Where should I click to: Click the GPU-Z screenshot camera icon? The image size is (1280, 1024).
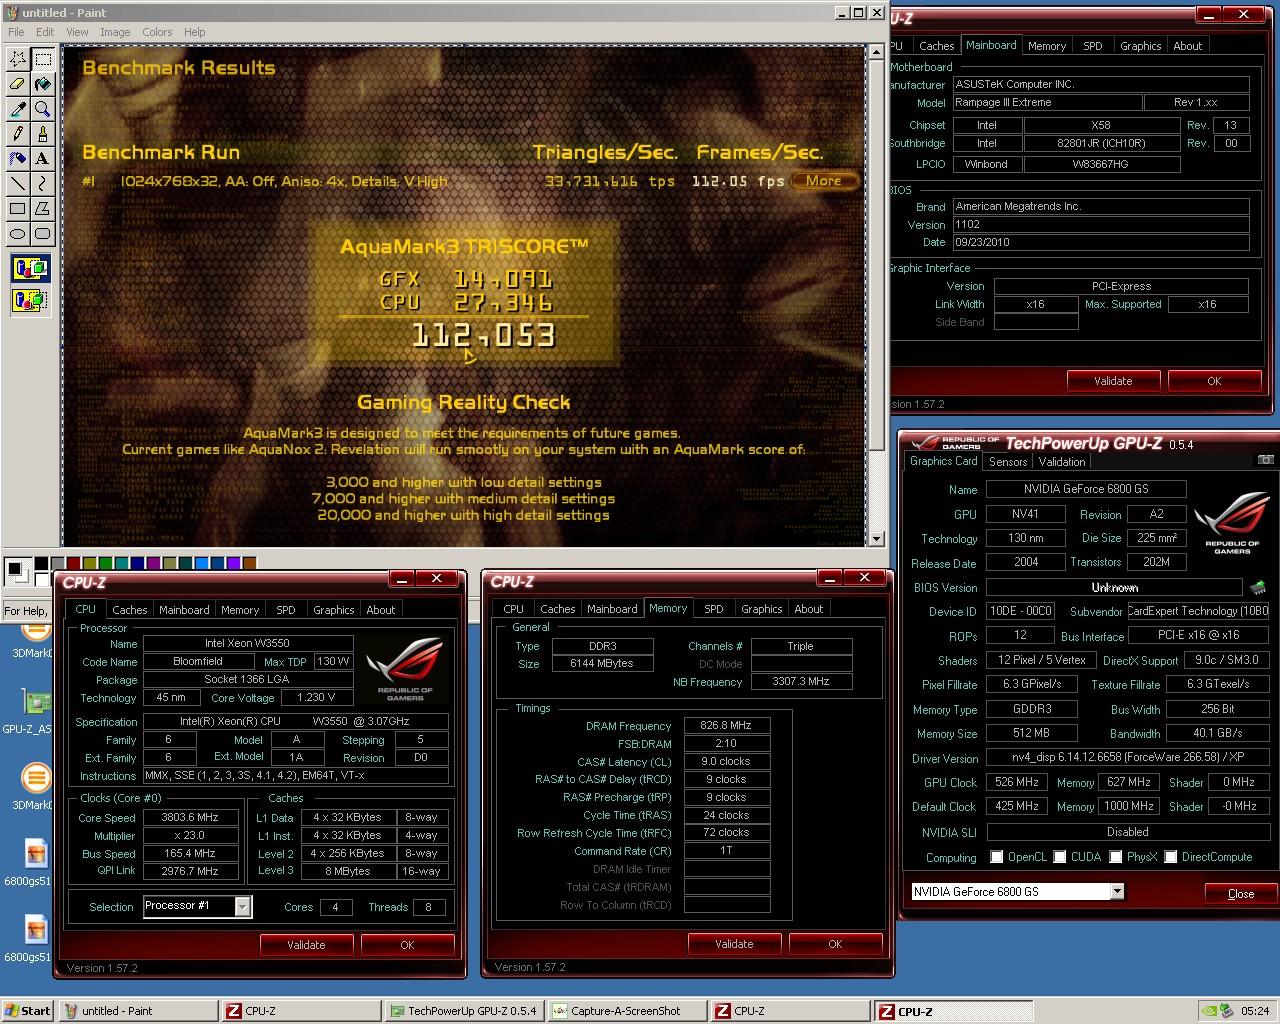point(1265,460)
